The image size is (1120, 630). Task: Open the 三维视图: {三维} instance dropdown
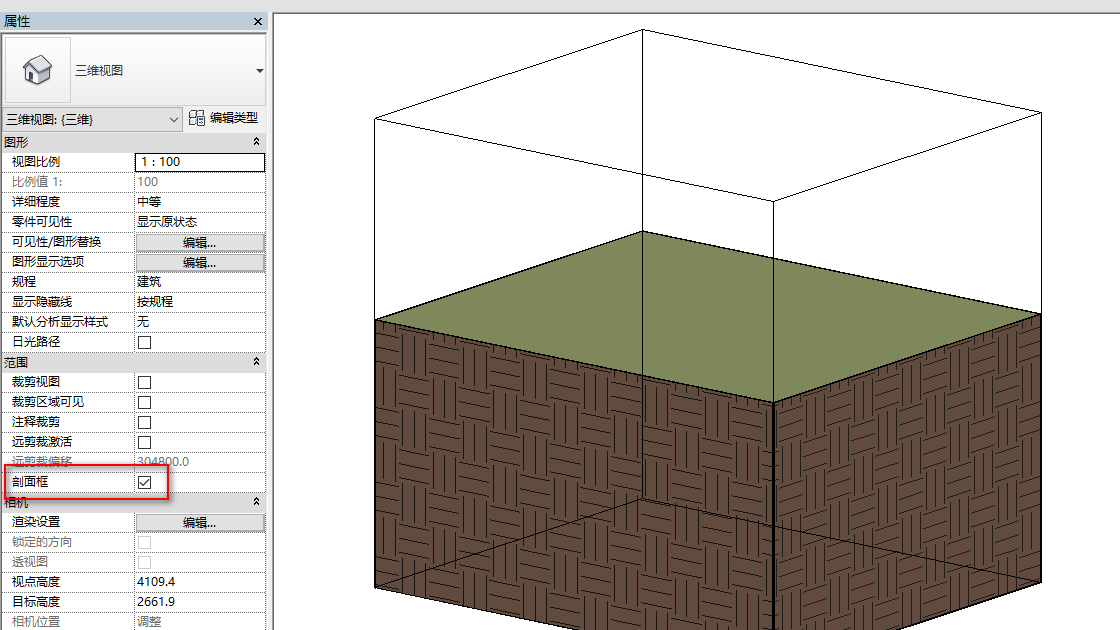click(93, 119)
